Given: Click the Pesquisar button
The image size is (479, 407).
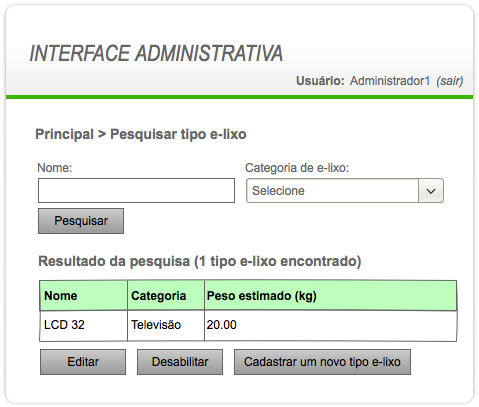Looking at the screenshot, I should (x=81, y=221).
